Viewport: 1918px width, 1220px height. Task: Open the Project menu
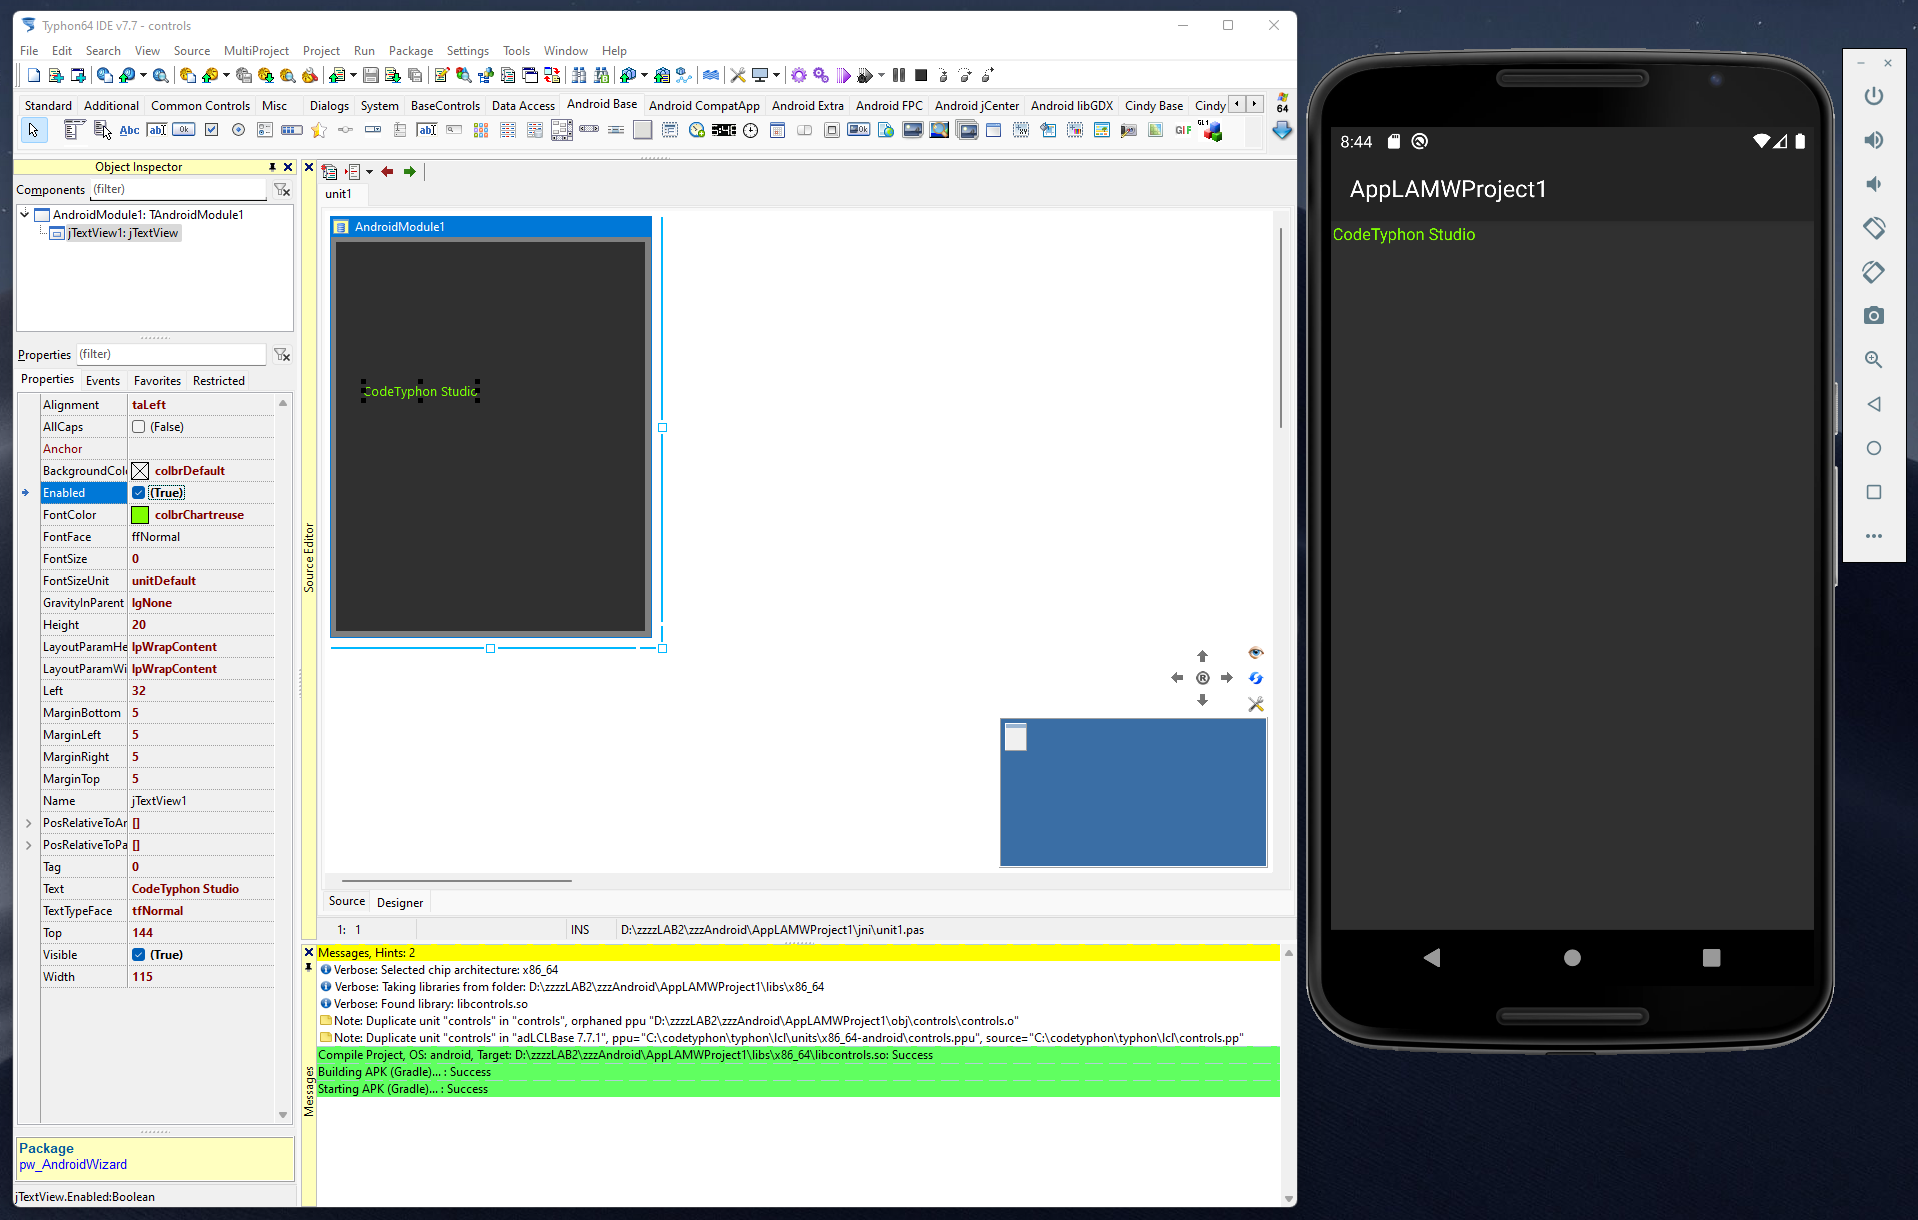(321, 51)
